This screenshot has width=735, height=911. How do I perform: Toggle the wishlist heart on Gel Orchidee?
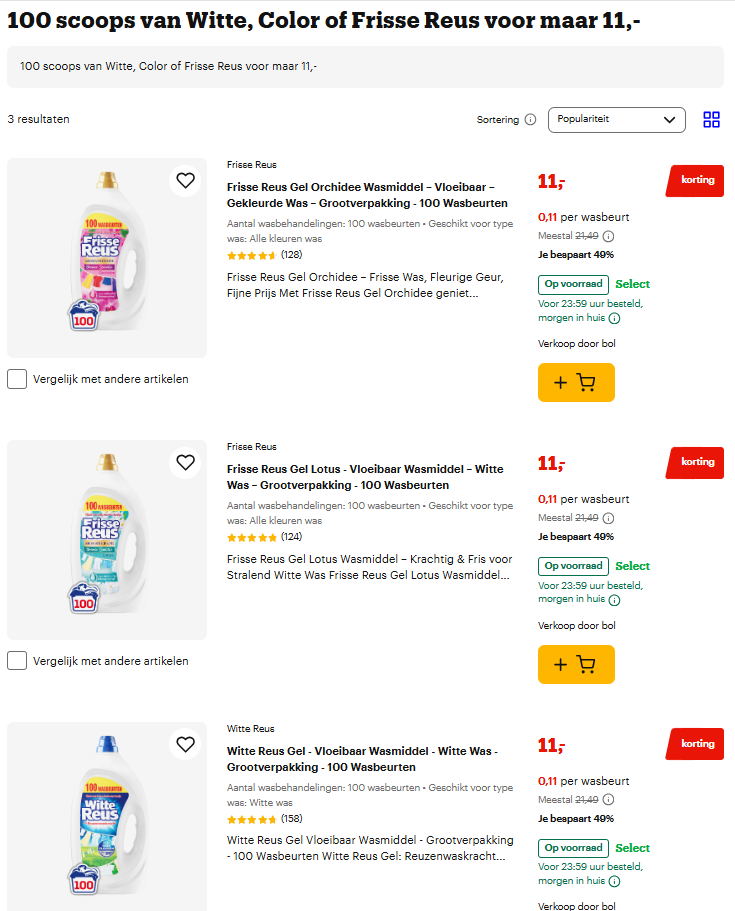(185, 181)
